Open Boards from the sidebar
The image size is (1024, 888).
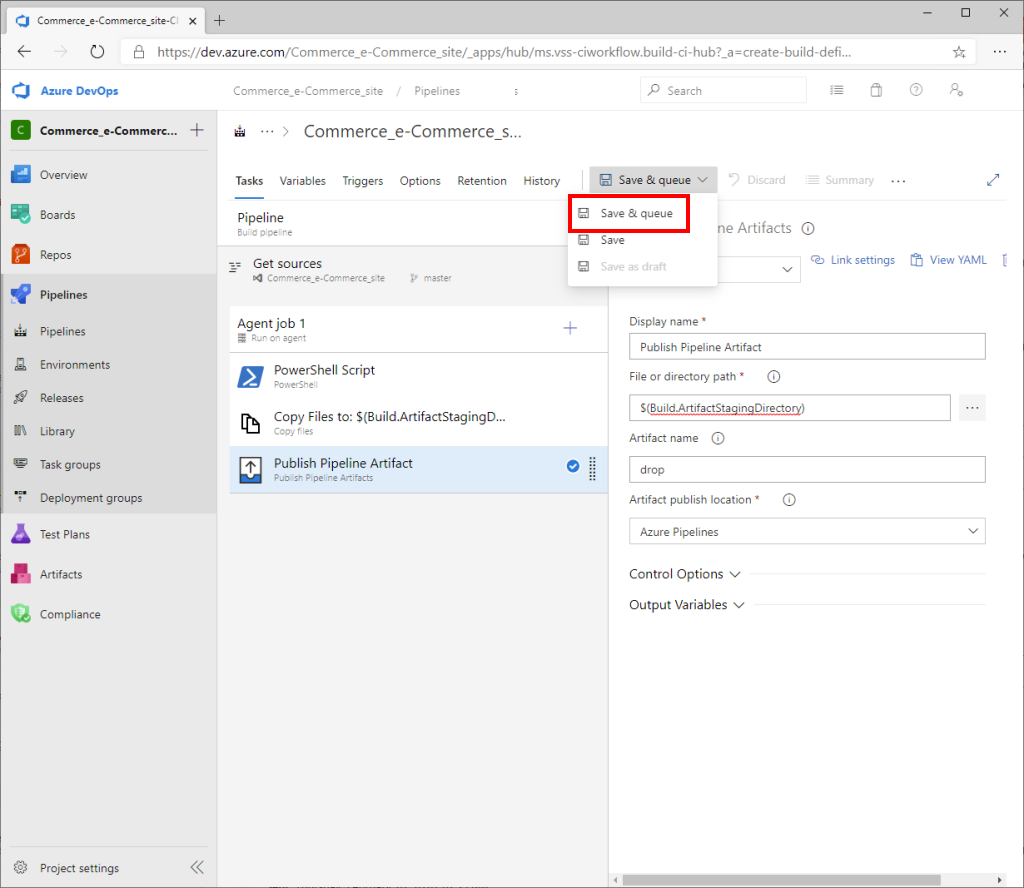[57, 215]
